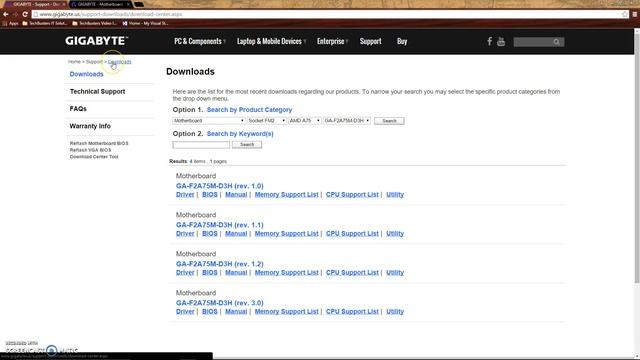Click Support in the breadcrumb
The height and width of the screenshot is (360, 640).
pos(94,62)
